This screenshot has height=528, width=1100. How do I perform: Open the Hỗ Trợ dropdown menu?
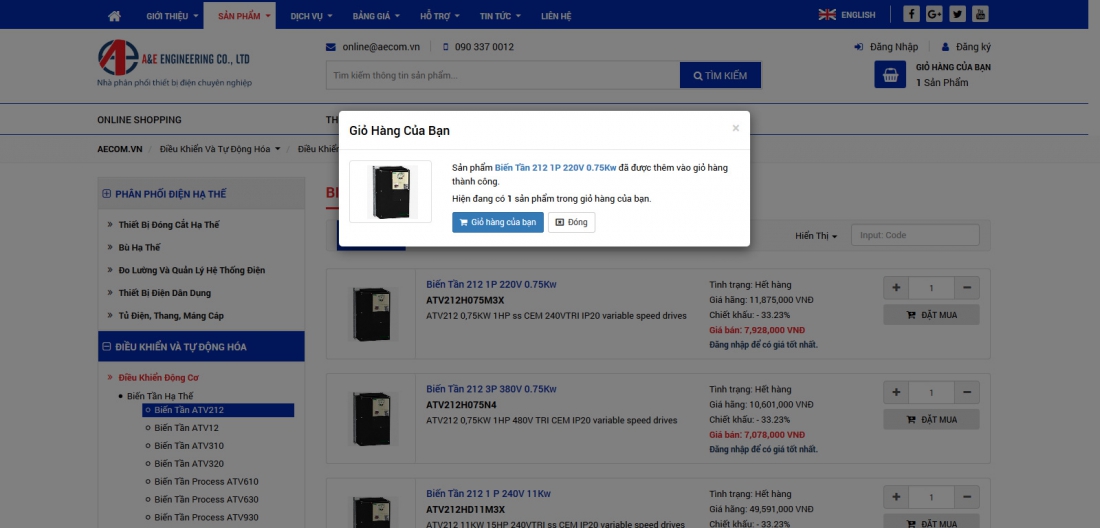point(440,15)
